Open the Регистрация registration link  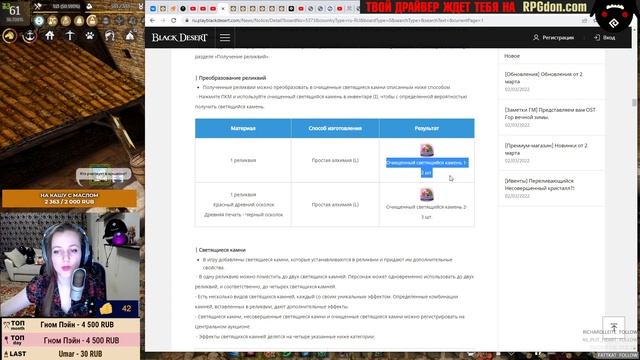tap(553, 38)
